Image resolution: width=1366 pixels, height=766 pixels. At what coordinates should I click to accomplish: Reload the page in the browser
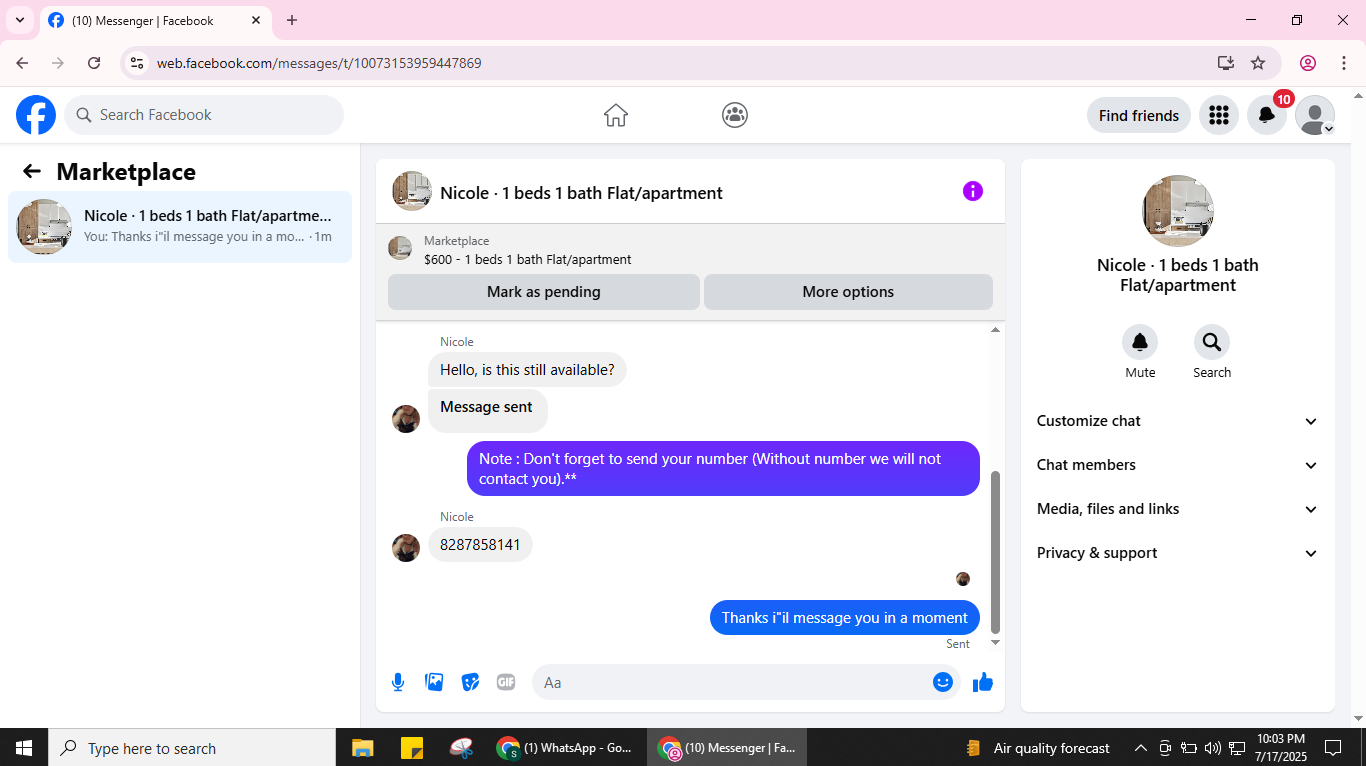tap(94, 63)
